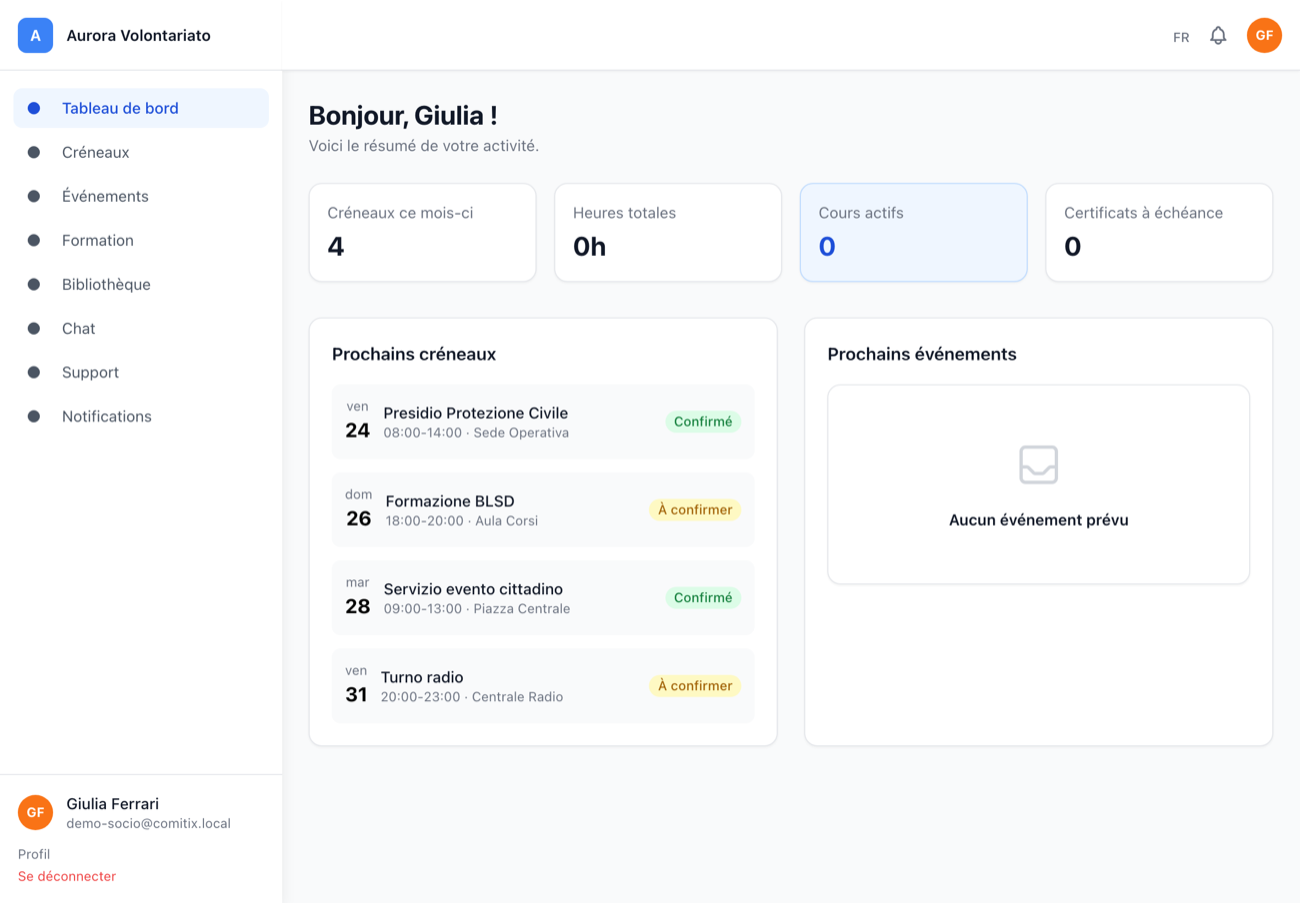Click the Profil link
The height and width of the screenshot is (903, 1300).
coord(34,854)
